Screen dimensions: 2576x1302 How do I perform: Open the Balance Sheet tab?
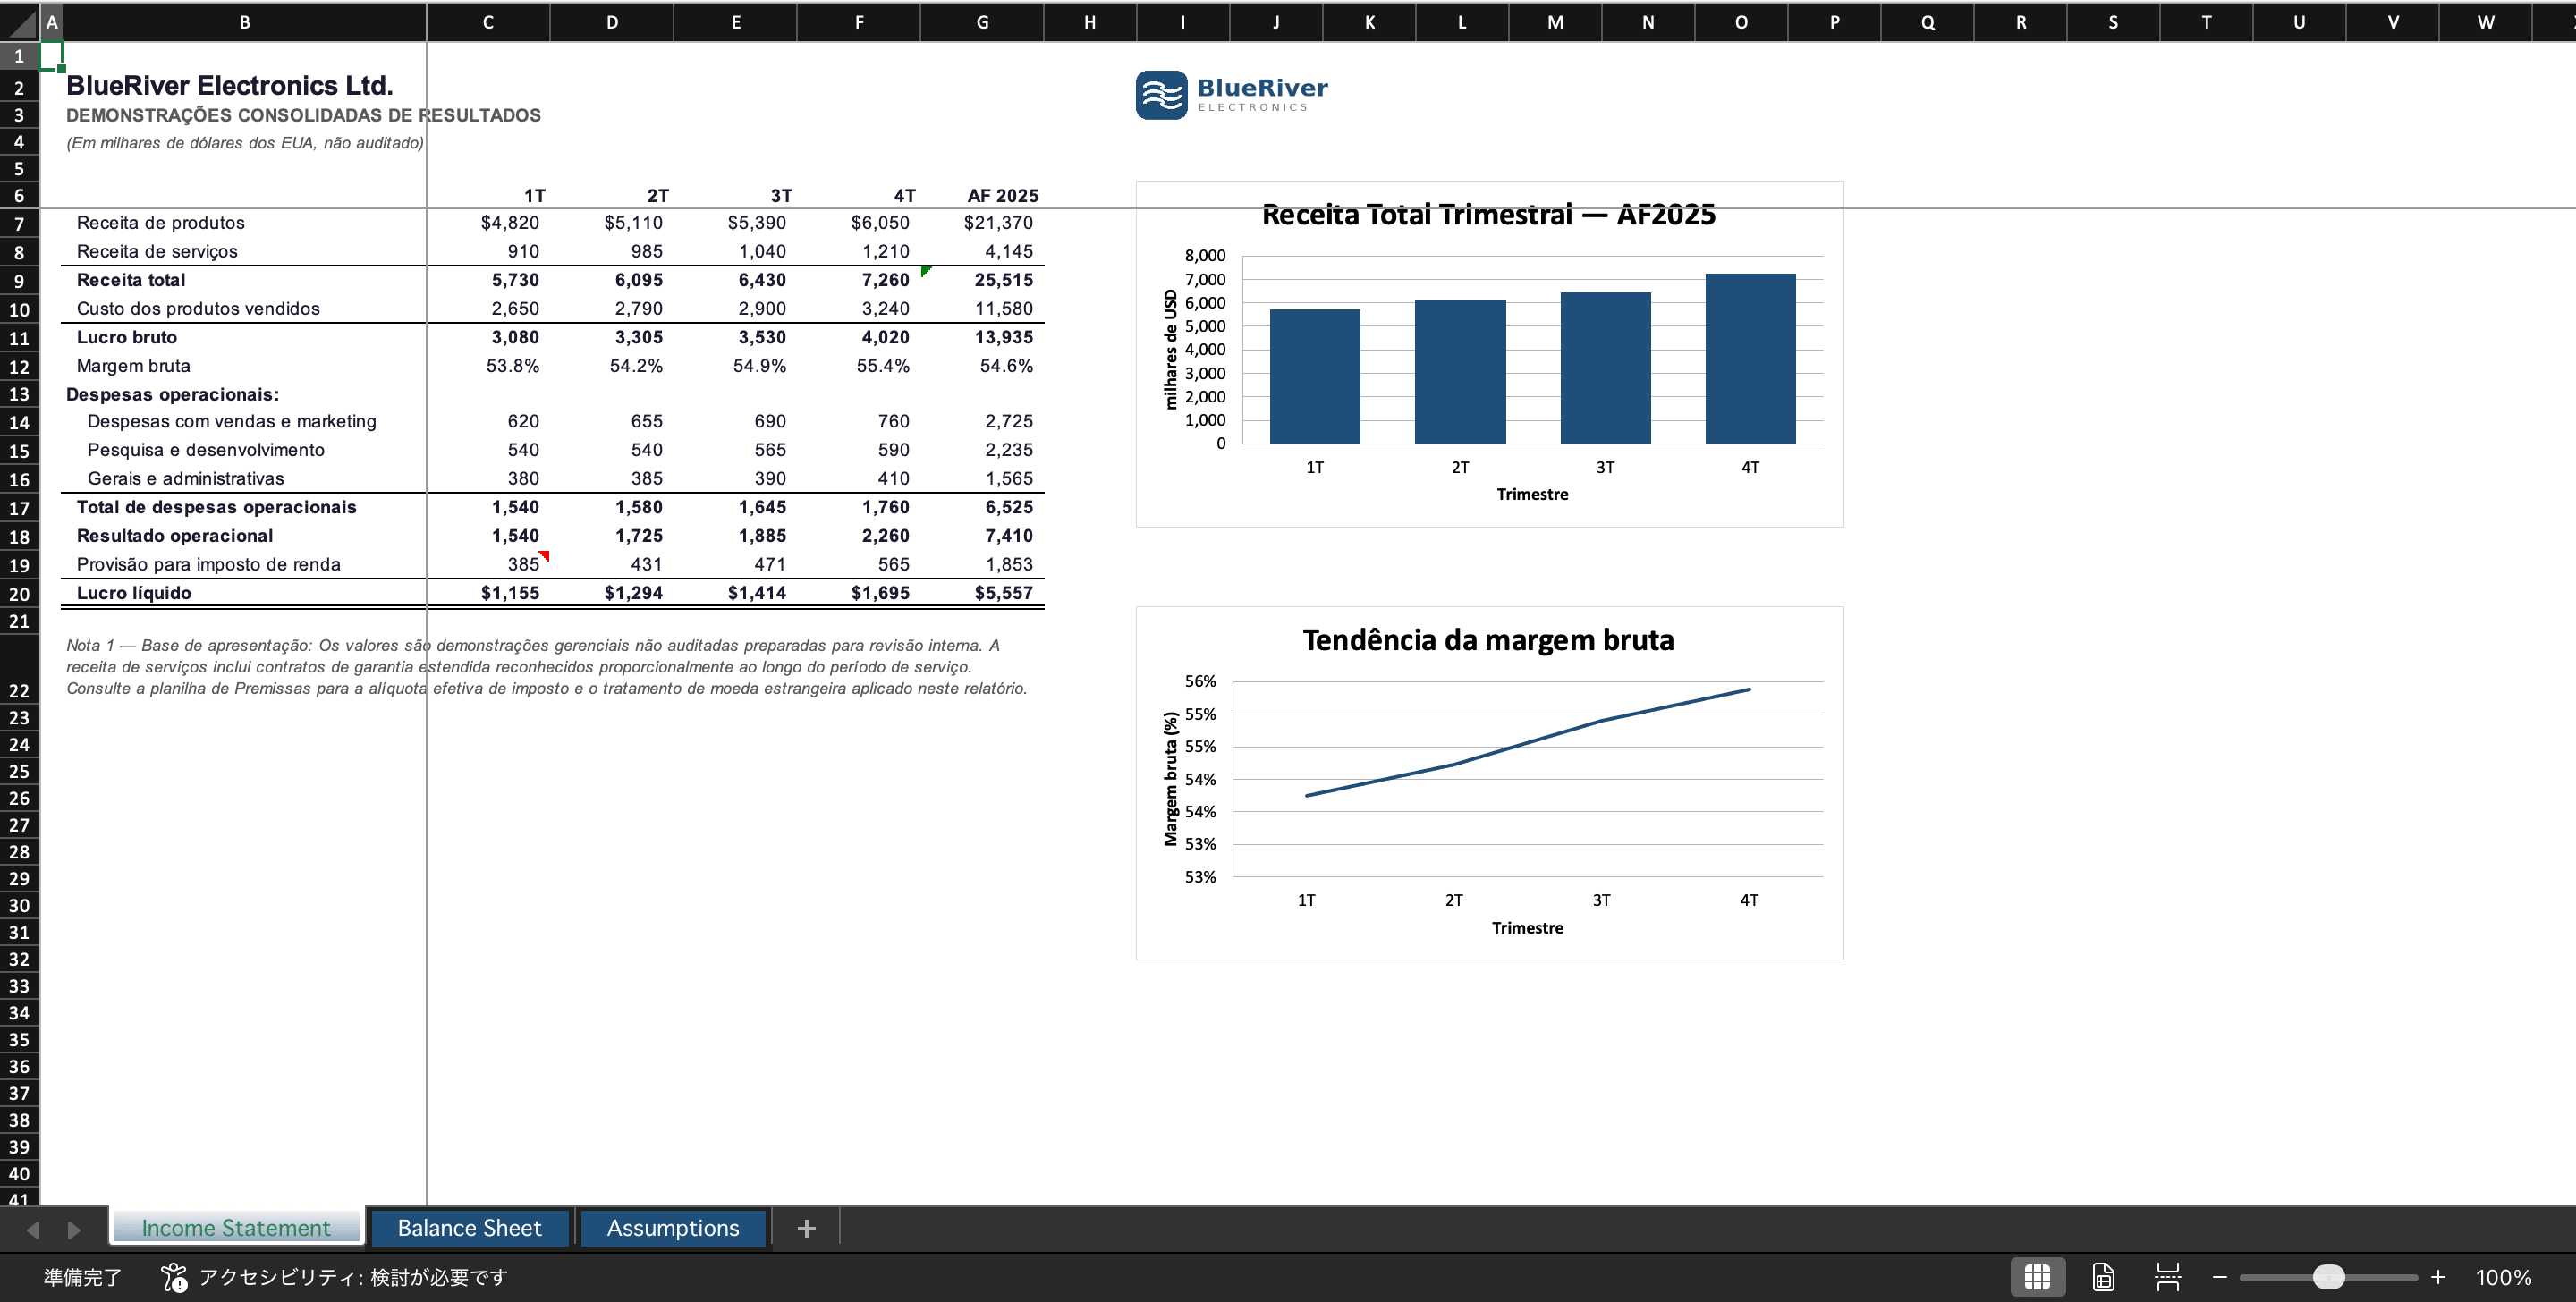469,1228
